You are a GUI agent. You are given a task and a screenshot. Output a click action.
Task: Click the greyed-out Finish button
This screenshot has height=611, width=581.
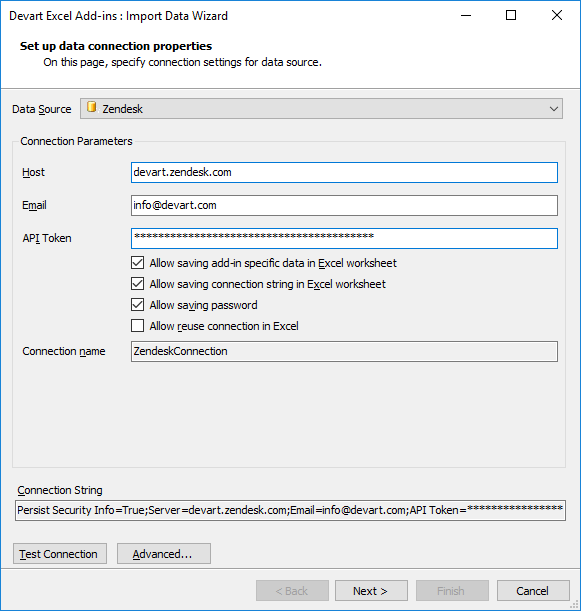(x=452, y=591)
